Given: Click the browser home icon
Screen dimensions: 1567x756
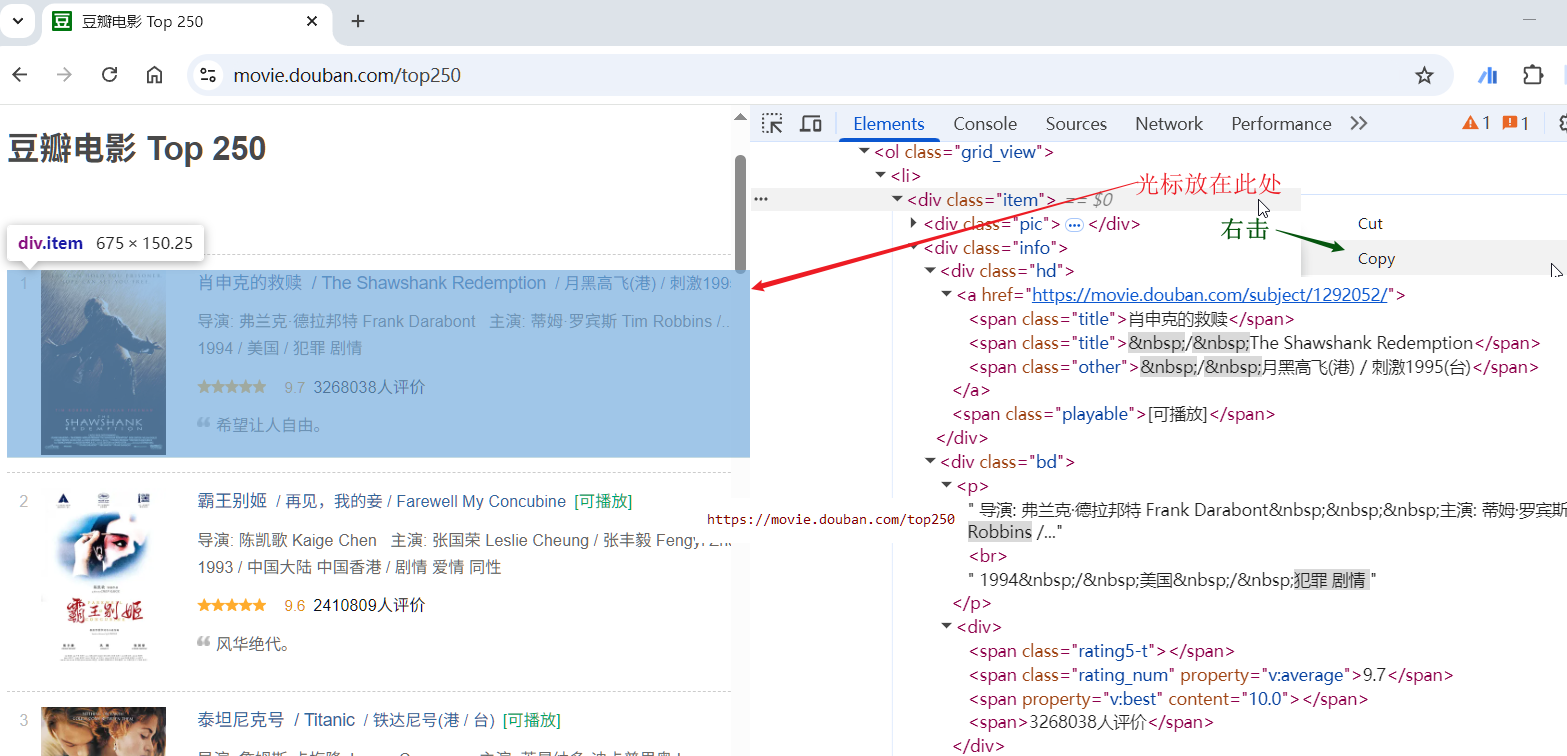Looking at the screenshot, I should click(154, 75).
